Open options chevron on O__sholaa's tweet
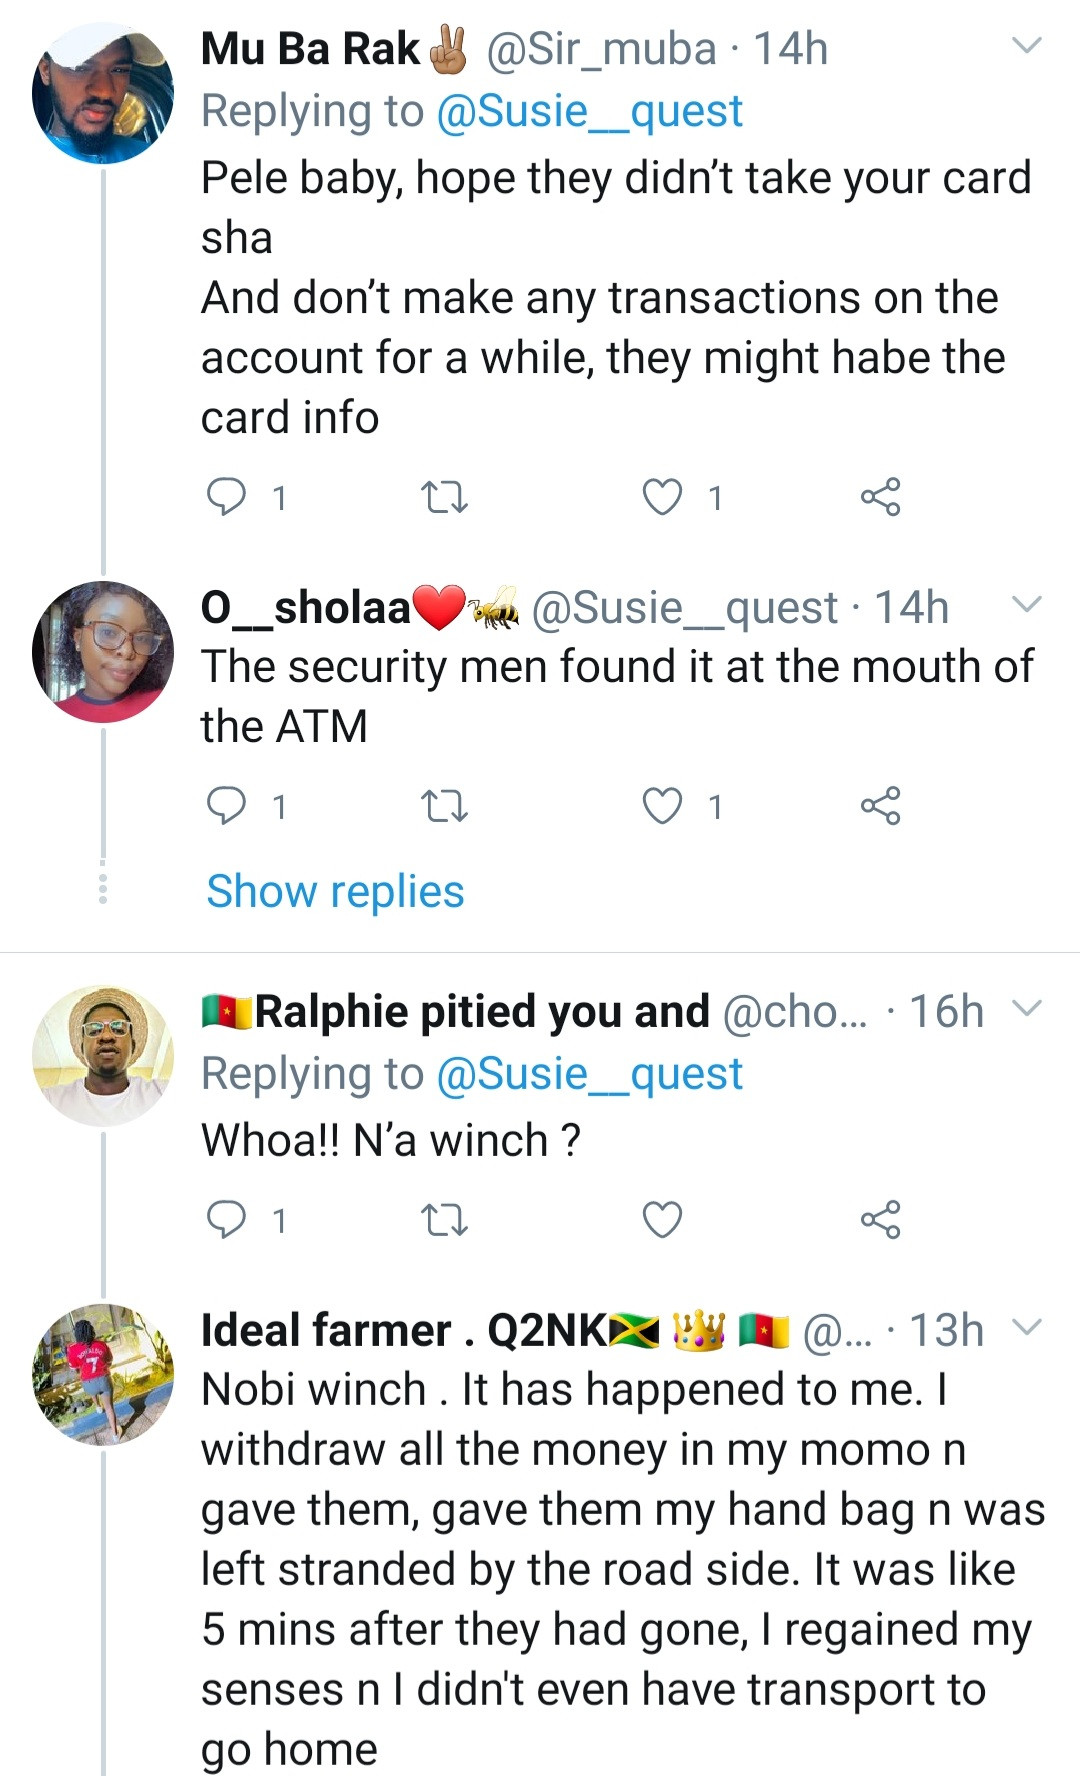The width and height of the screenshot is (1080, 1776). pos(1027,604)
